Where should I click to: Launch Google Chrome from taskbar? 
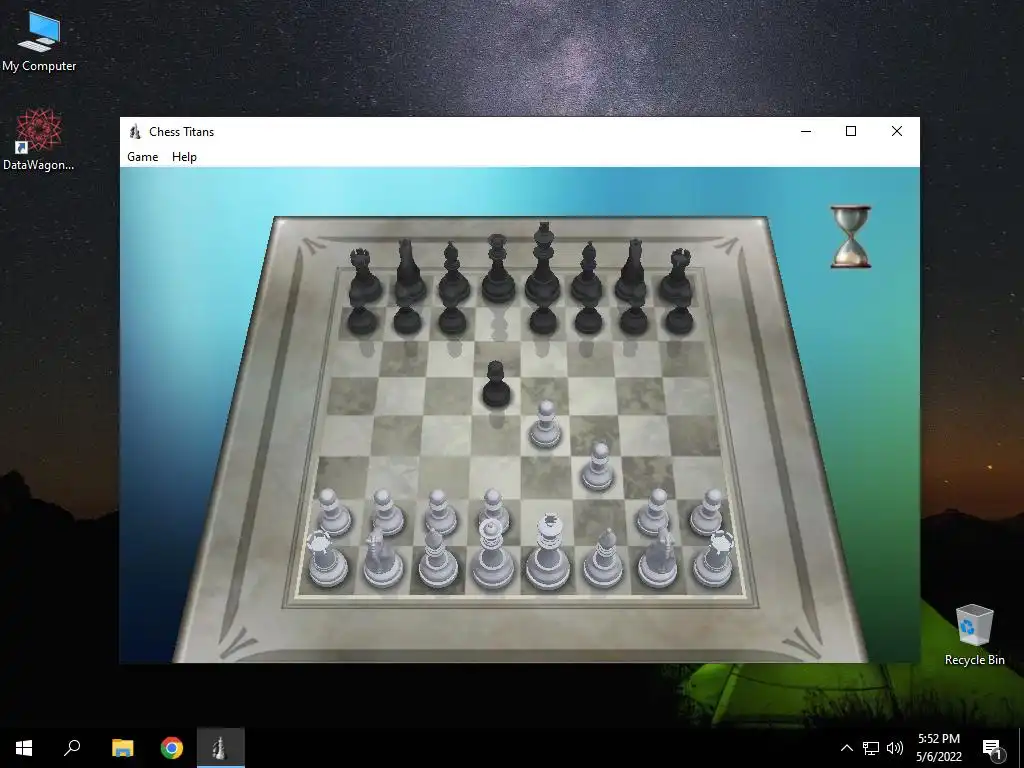(x=172, y=748)
